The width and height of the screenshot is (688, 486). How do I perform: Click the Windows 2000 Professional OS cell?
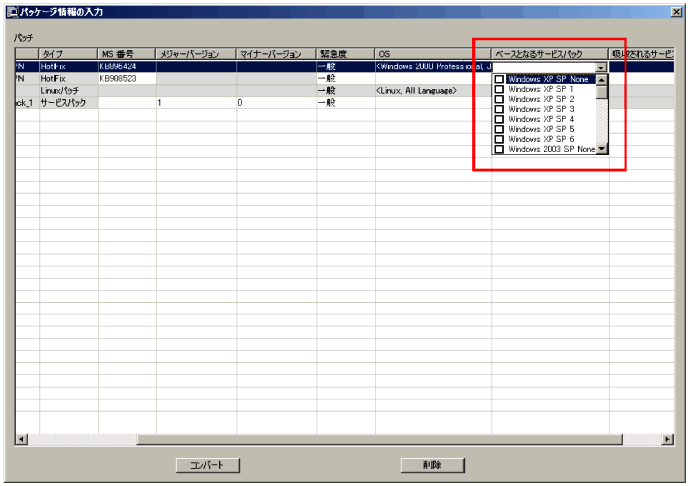(433, 67)
